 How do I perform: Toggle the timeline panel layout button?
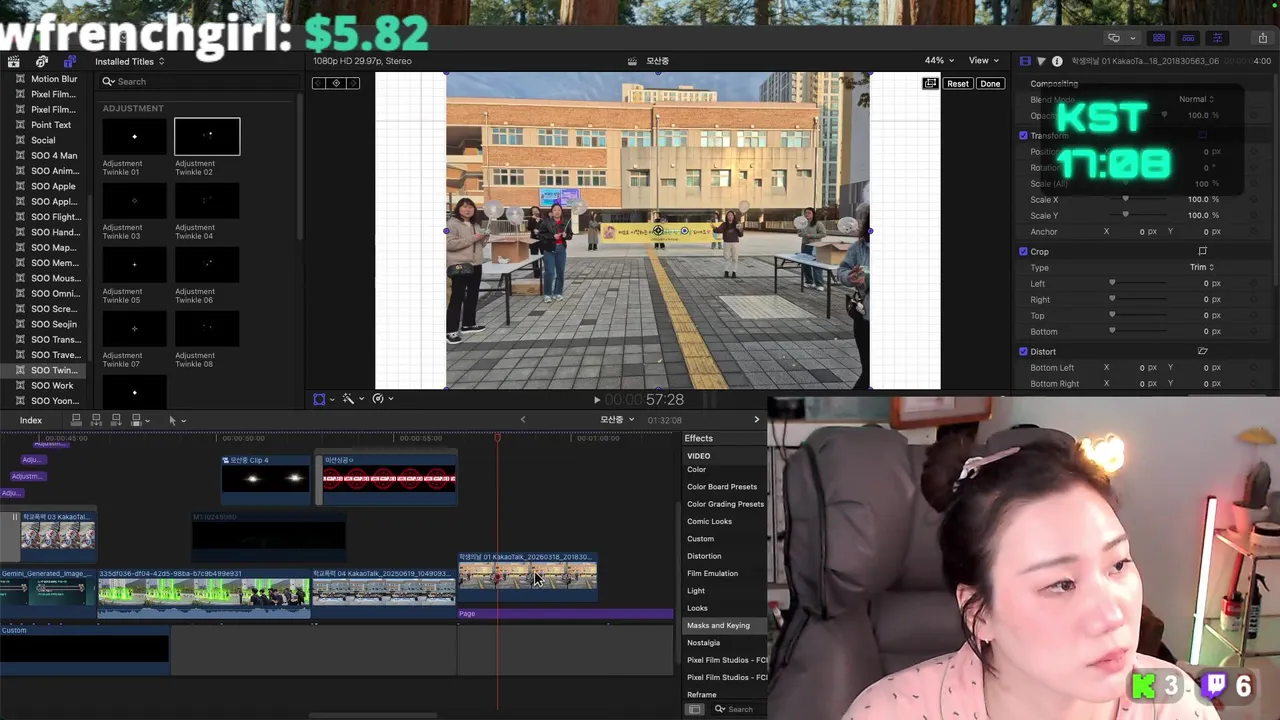point(1188,38)
